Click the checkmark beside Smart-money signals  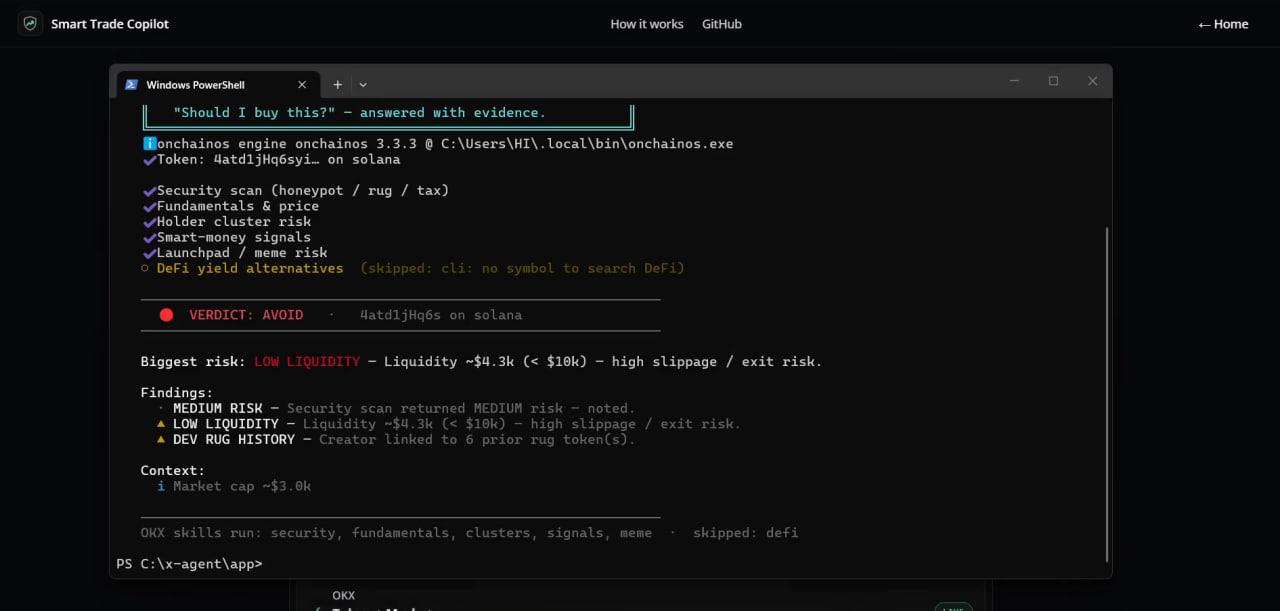[149, 237]
